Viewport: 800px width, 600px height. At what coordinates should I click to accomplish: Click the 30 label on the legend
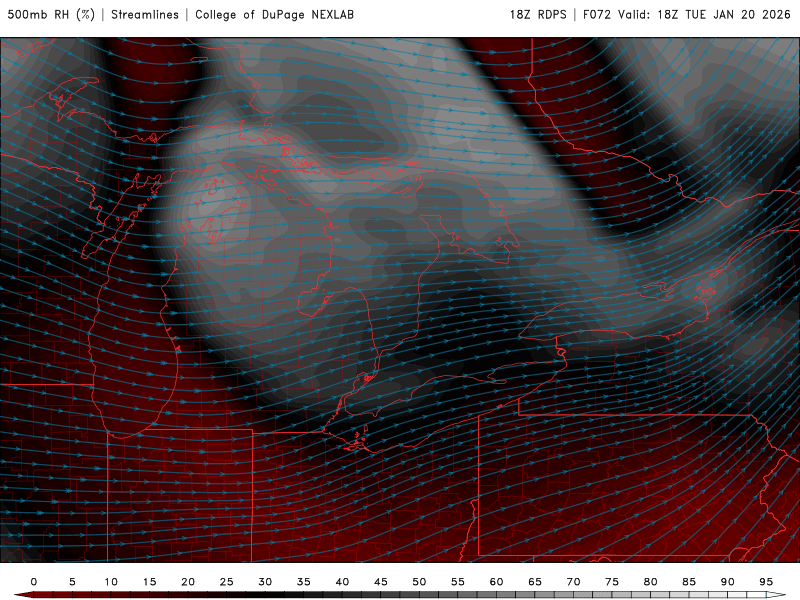(265, 582)
